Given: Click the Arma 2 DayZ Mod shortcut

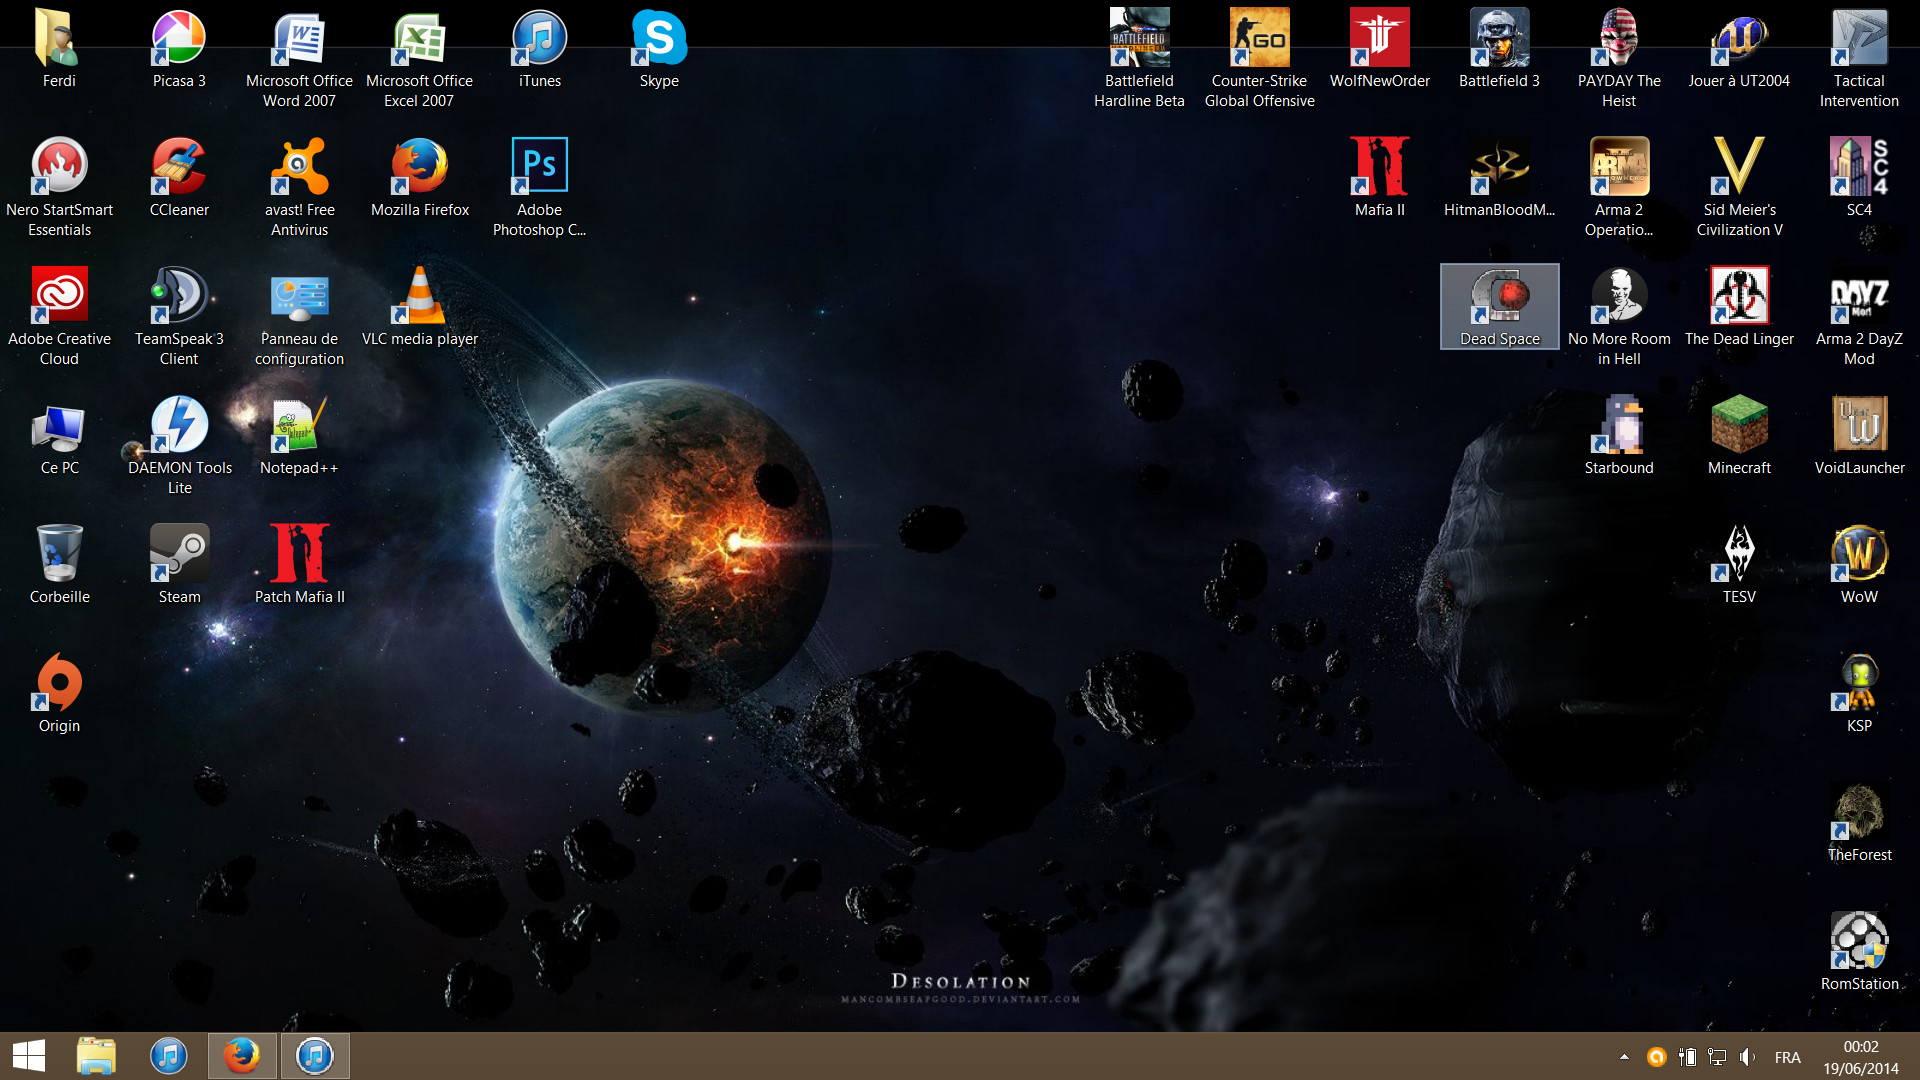Looking at the screenshot, I should pyautogui.click(x=1859, y=317).
